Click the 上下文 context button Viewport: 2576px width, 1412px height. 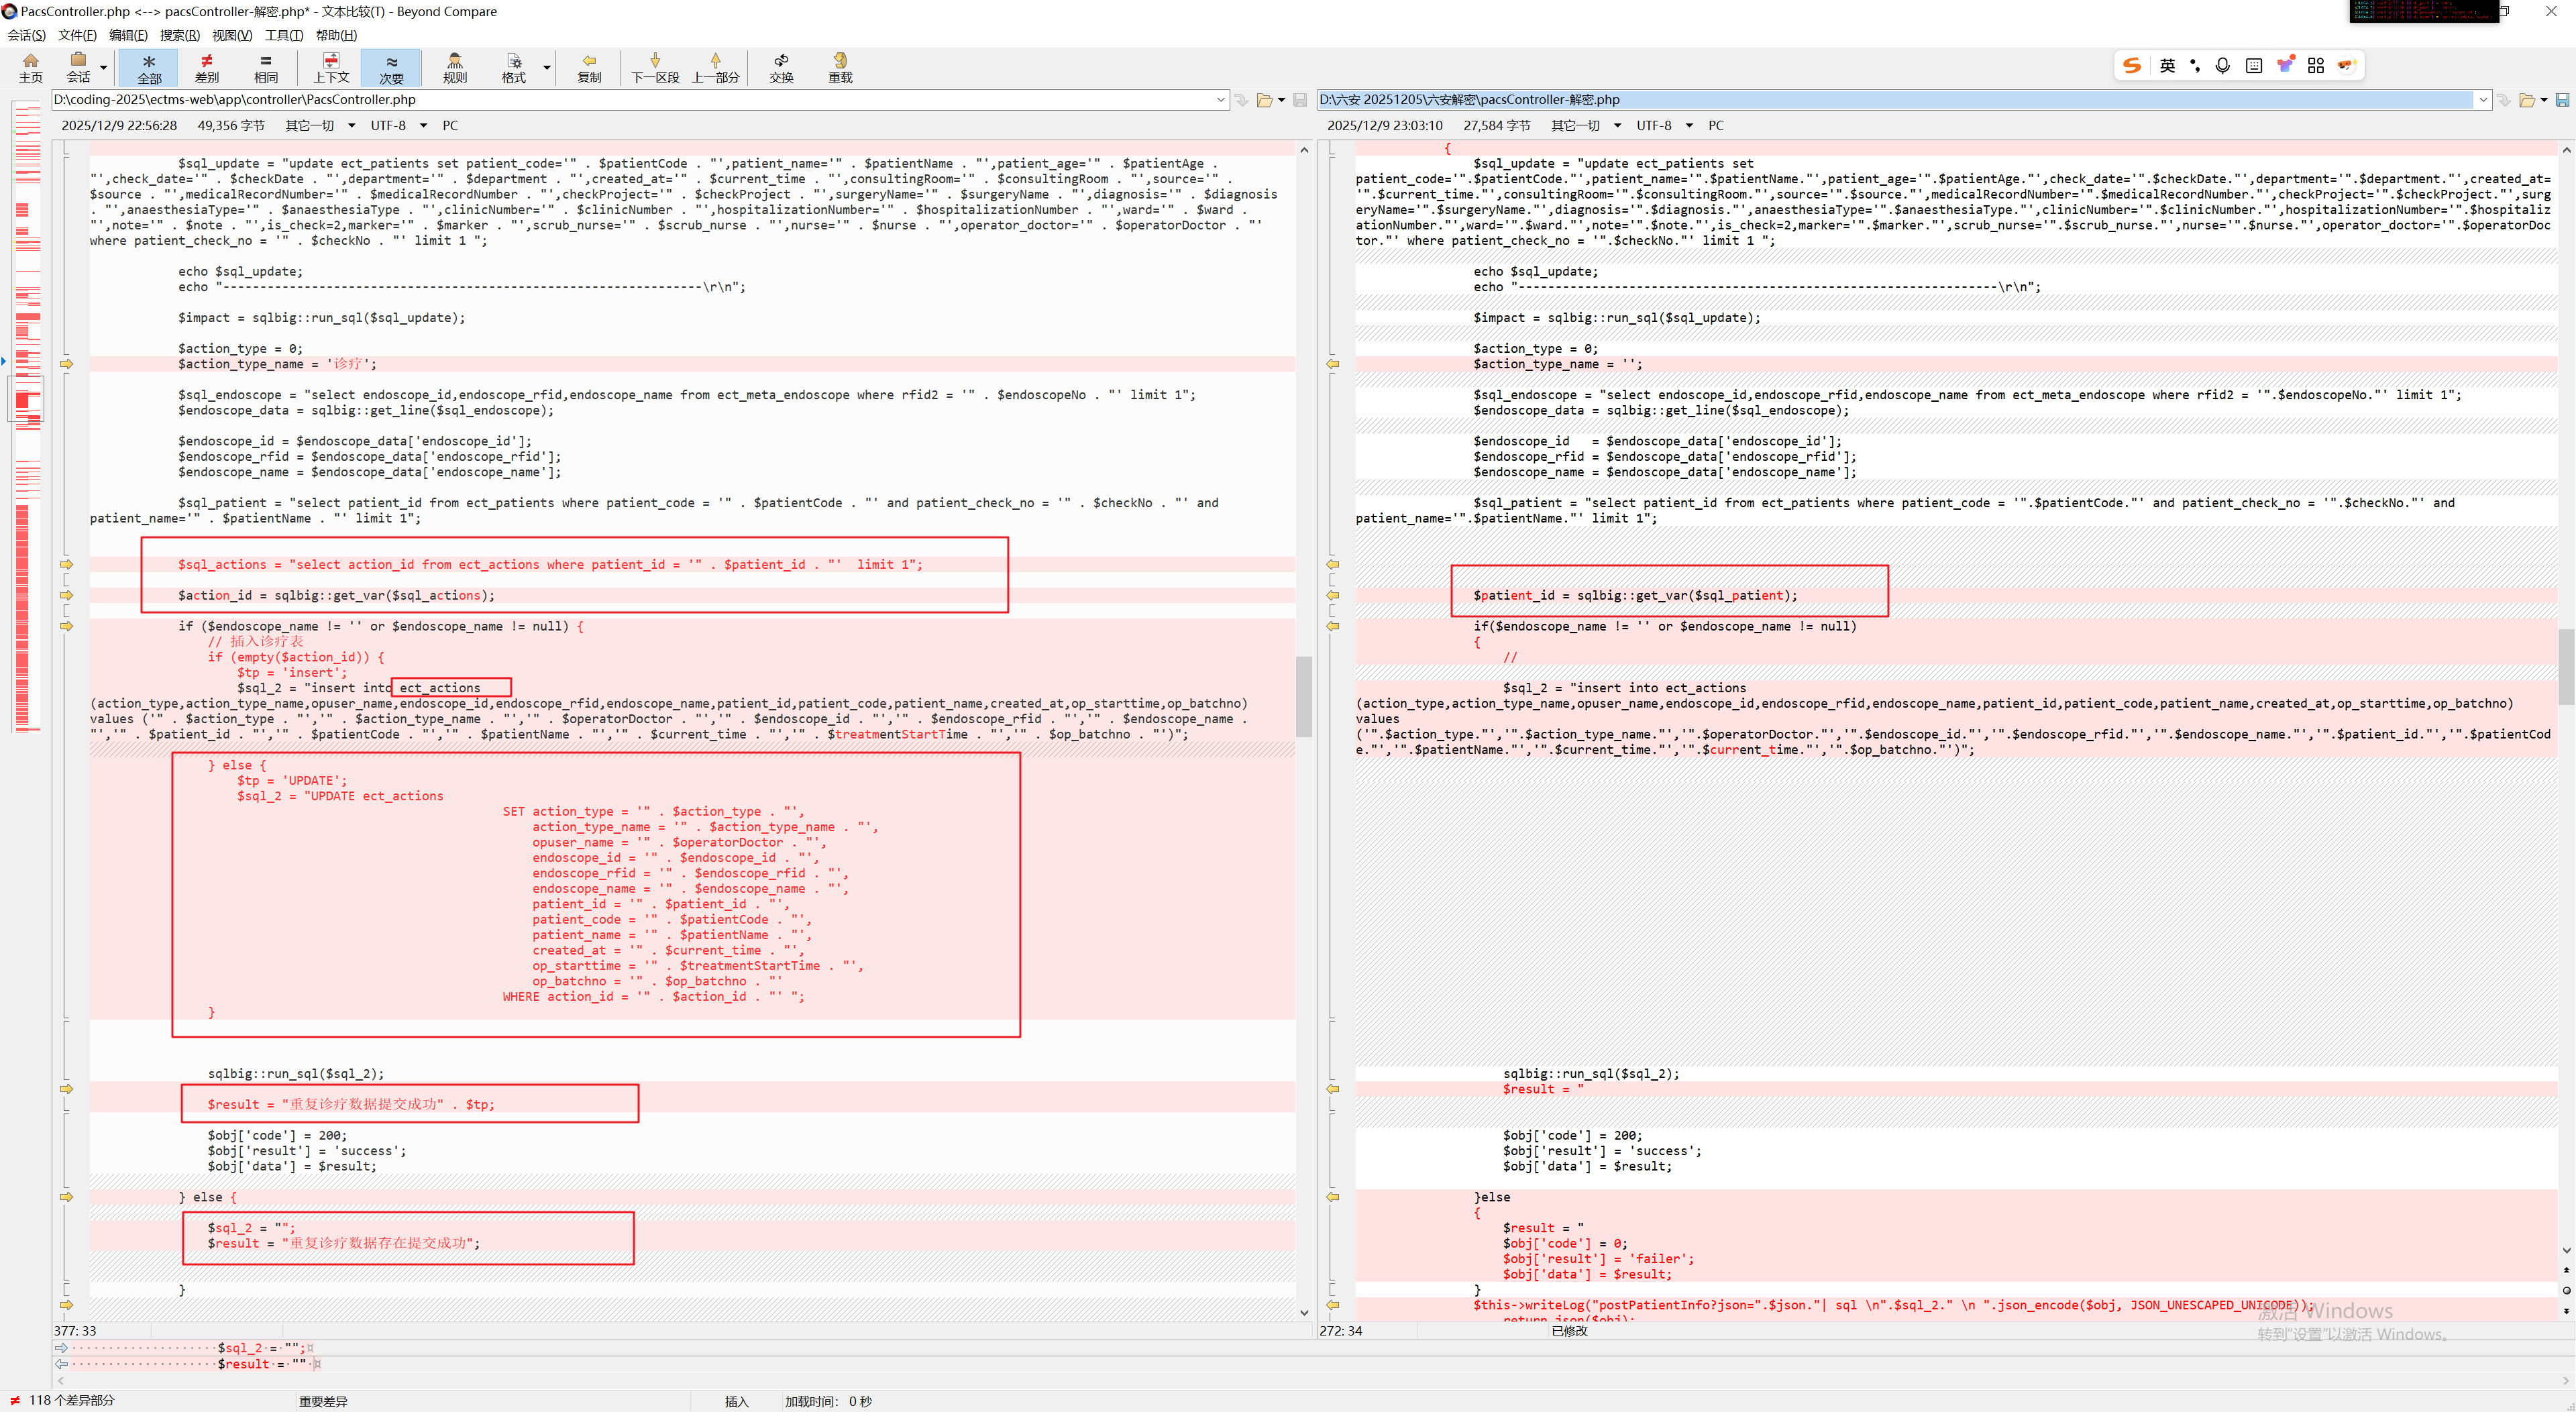(331, 68)
